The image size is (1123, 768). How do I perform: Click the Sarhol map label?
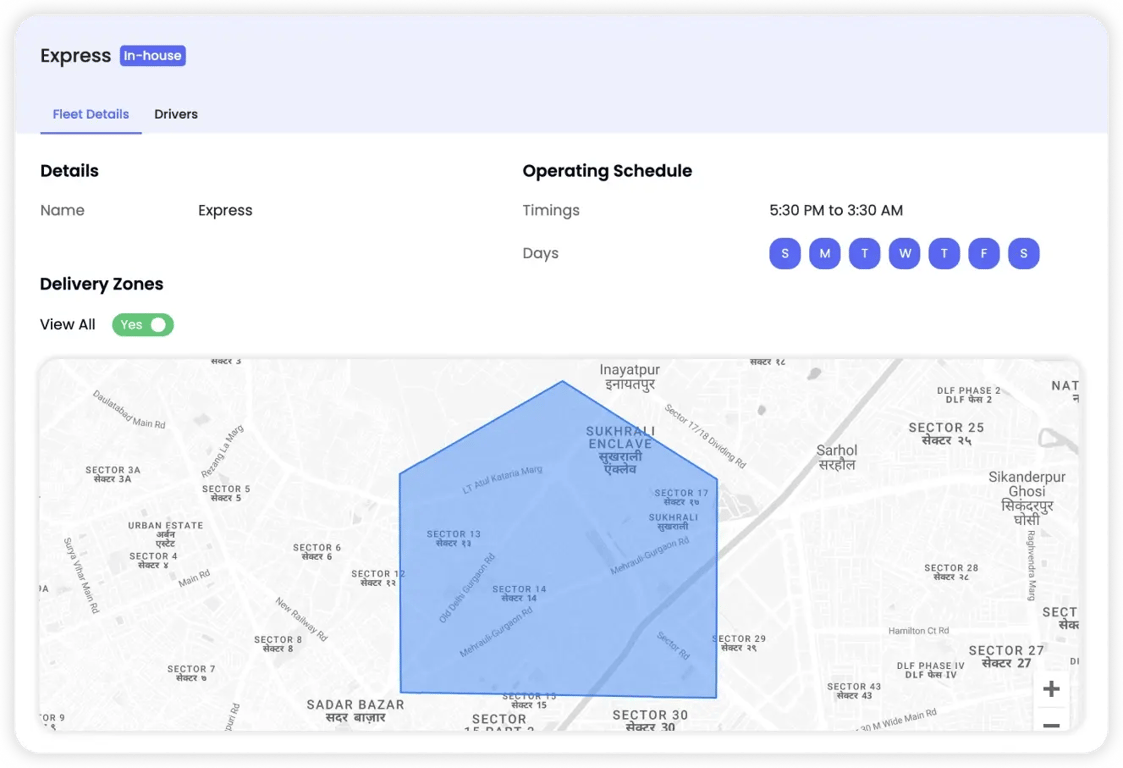click(837, 457)
